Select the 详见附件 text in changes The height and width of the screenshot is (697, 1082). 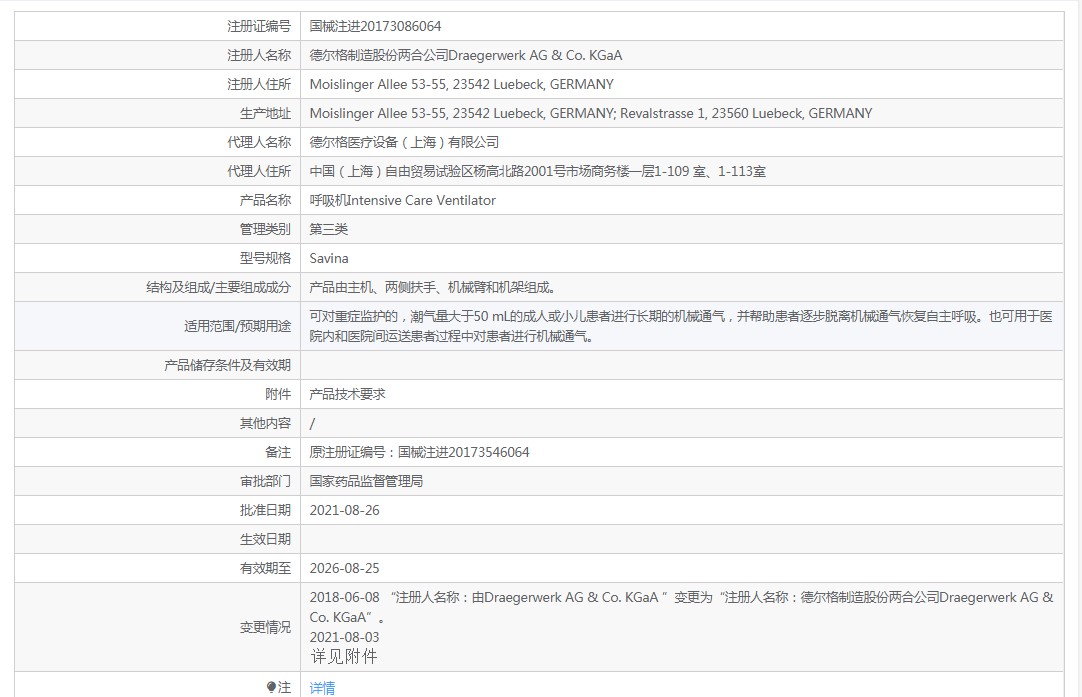click(x=344, y=656)
